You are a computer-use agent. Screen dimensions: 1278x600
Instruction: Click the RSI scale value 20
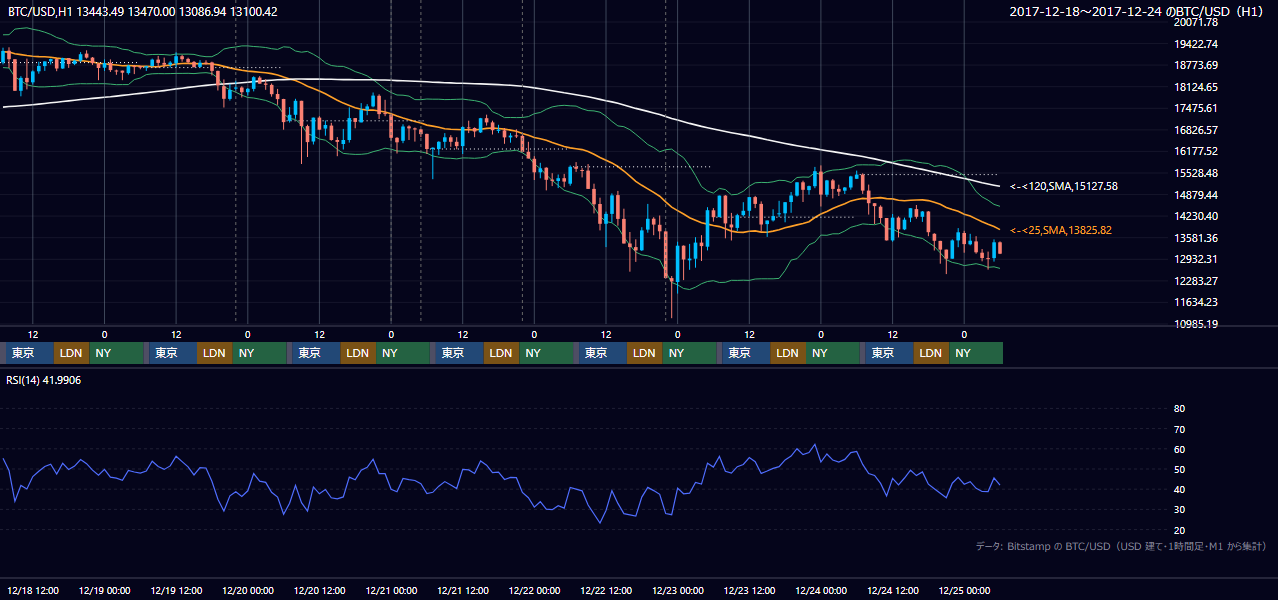coord(1179,530)
